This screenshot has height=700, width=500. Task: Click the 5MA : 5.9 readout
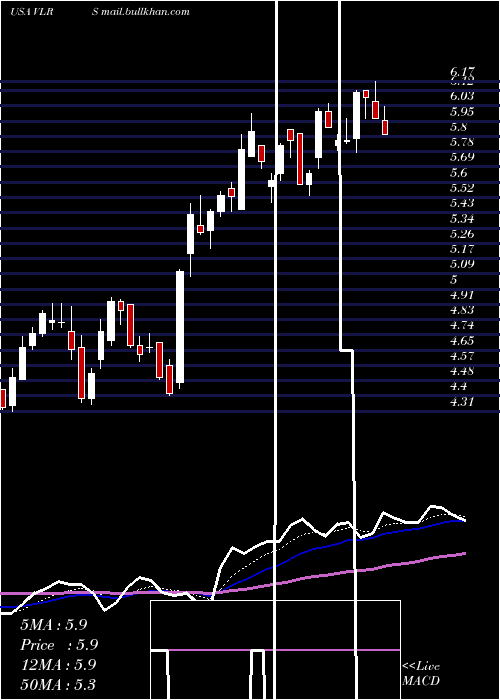coord(54,625)
